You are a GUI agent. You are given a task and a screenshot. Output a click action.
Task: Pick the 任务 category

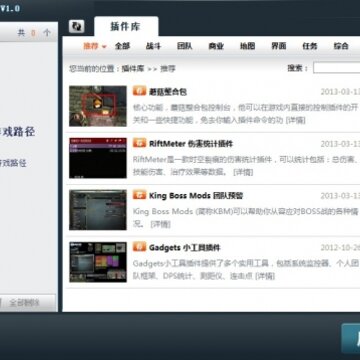[x=310, y=46]
